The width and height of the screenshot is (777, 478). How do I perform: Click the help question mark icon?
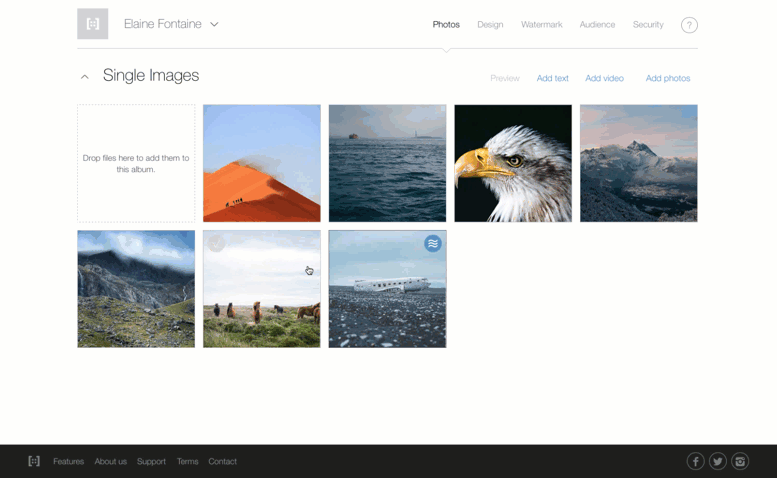click(689, 25)
